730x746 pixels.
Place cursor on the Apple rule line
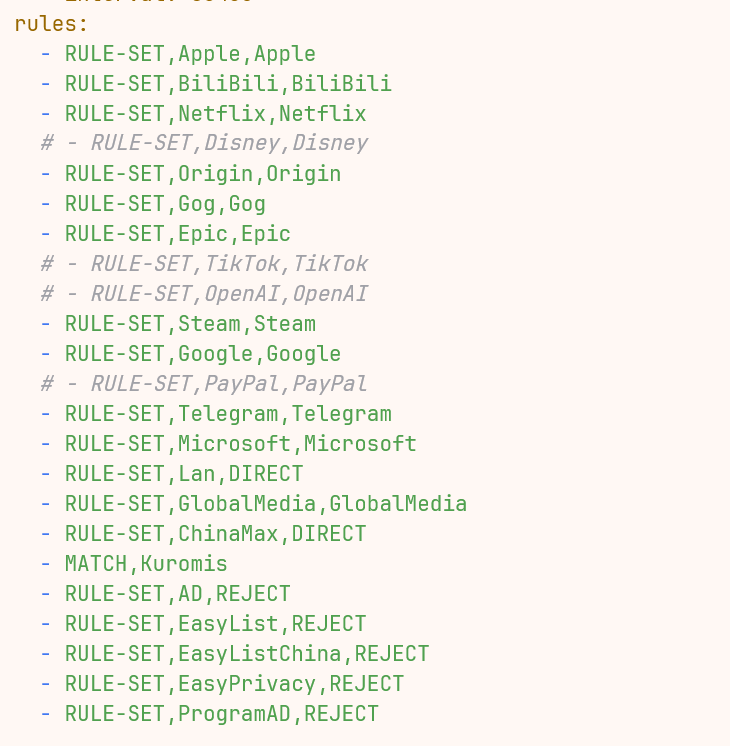(178, 54)
